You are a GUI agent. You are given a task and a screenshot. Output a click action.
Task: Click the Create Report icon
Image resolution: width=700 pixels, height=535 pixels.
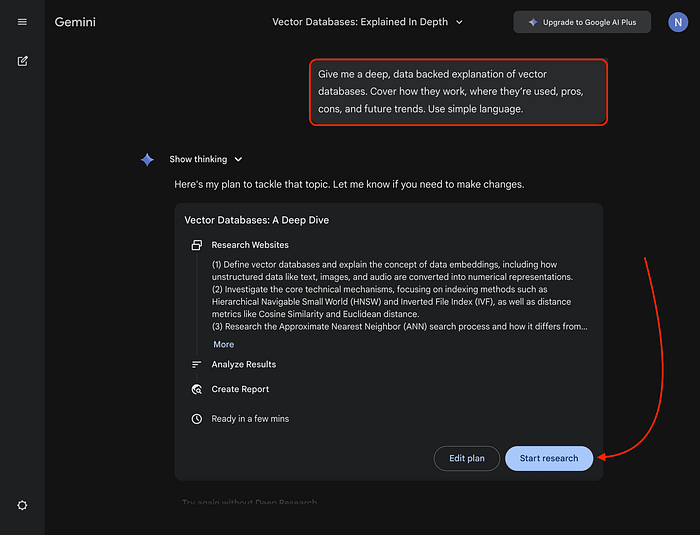[197, 390]
